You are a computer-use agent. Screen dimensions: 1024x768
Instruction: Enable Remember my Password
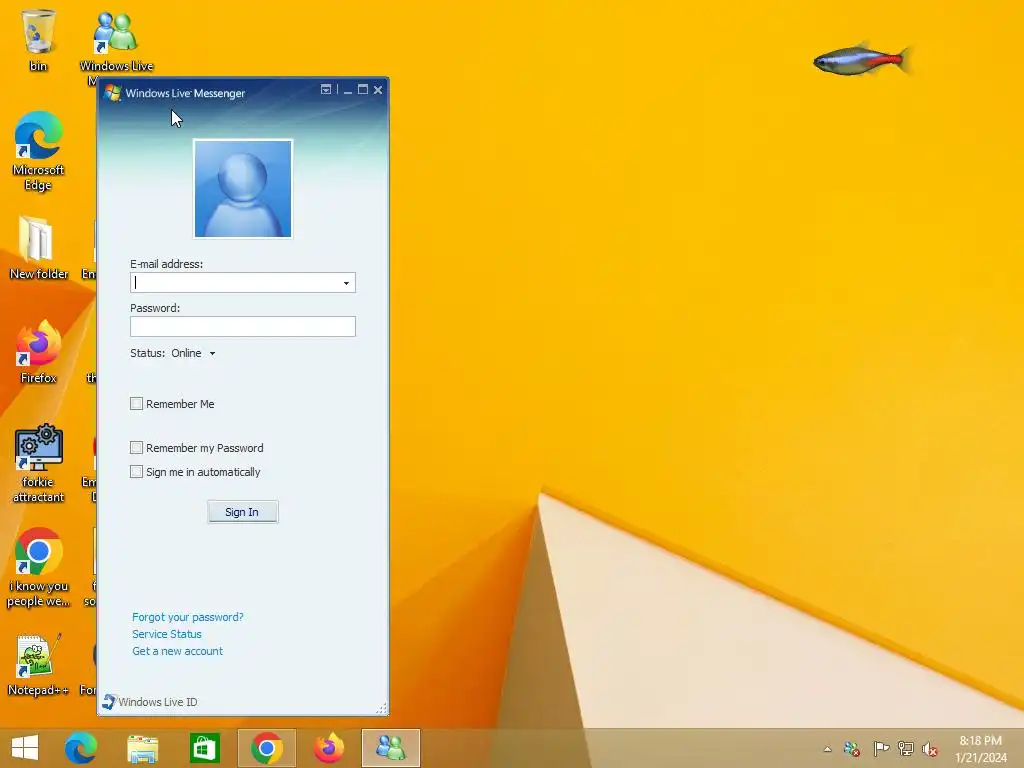click(136, 447)
